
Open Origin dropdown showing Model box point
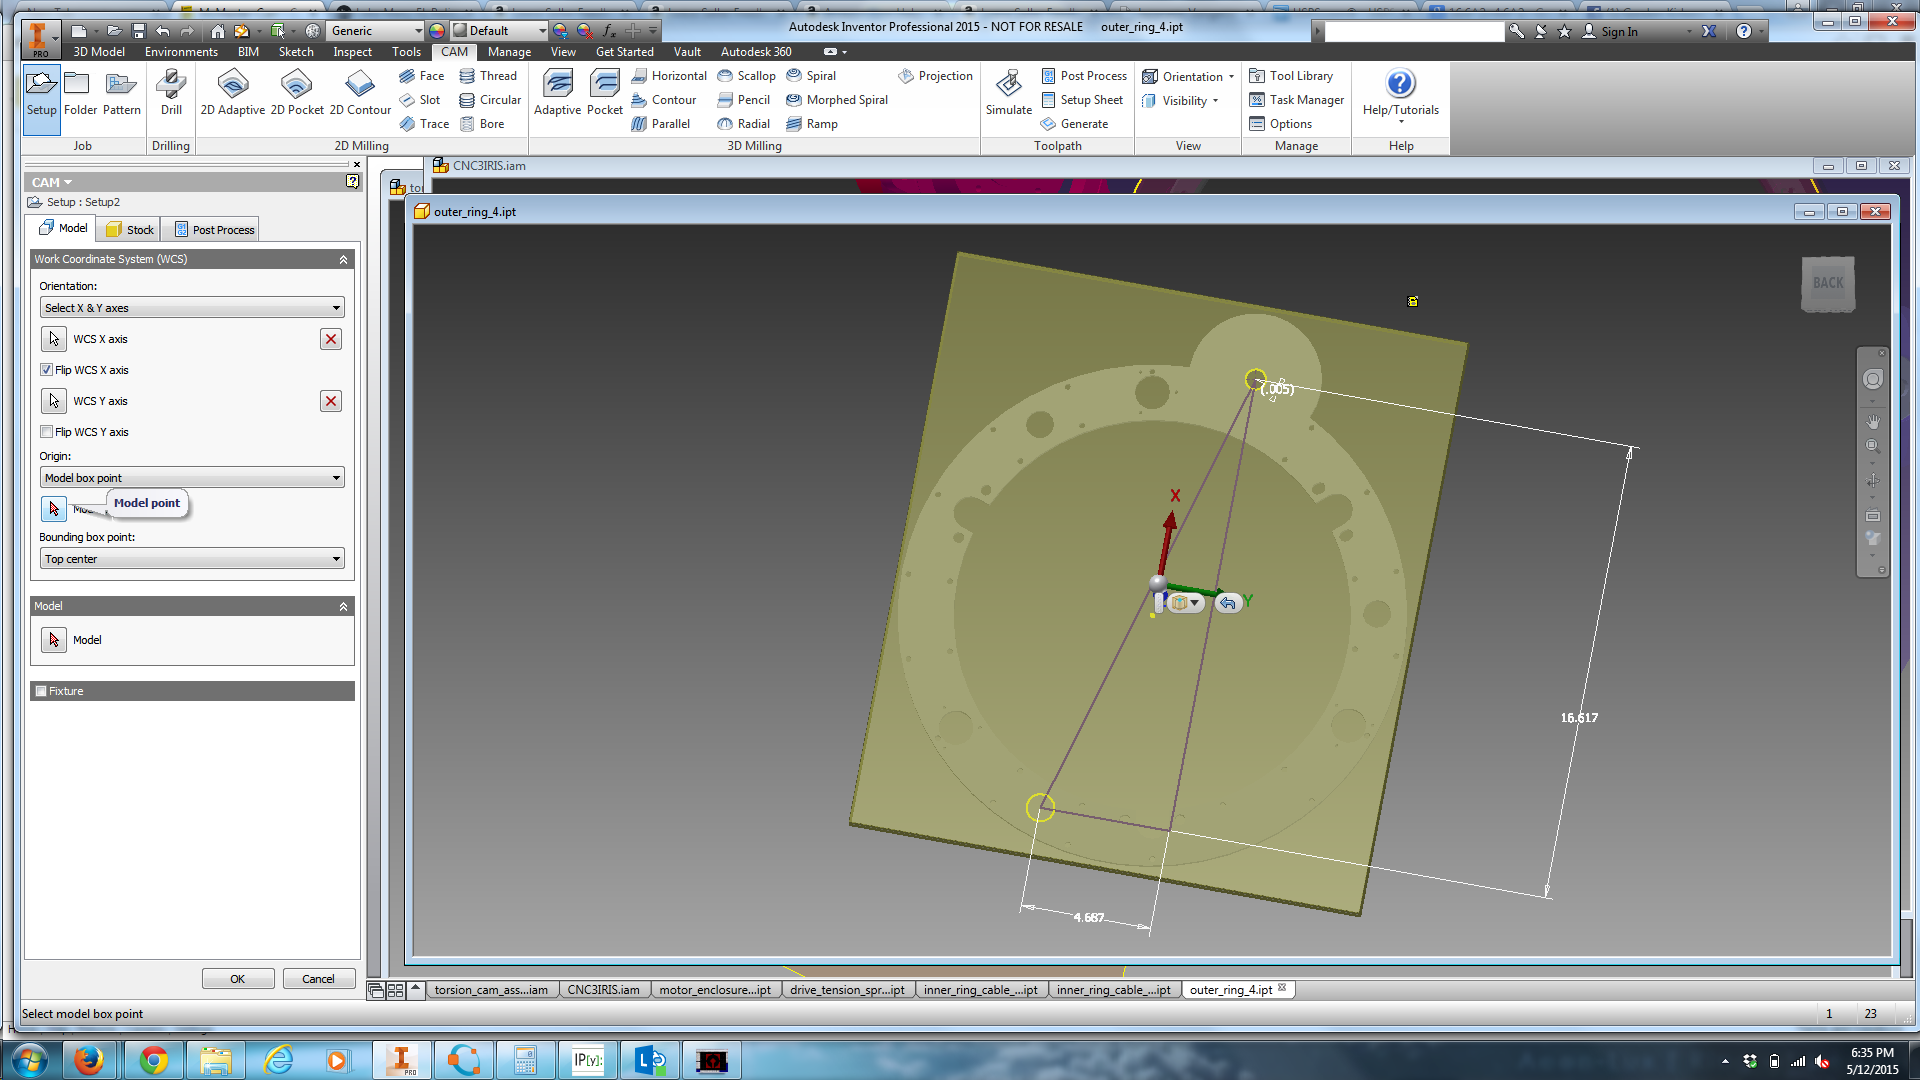191,477
